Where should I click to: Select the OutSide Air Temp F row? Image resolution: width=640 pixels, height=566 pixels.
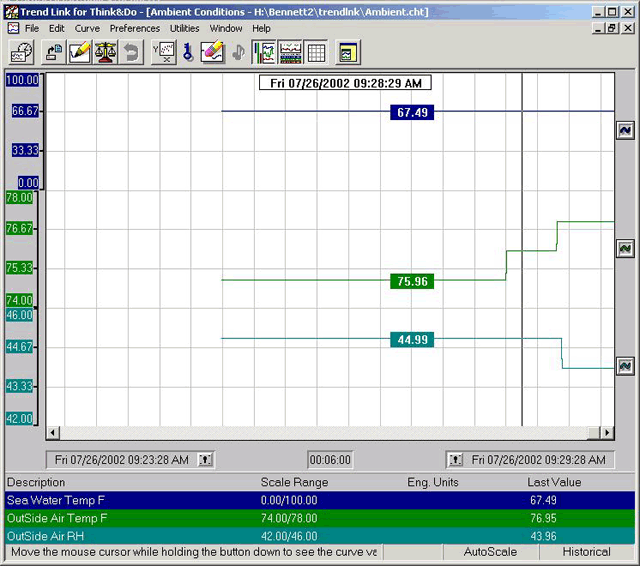point(320,518)
